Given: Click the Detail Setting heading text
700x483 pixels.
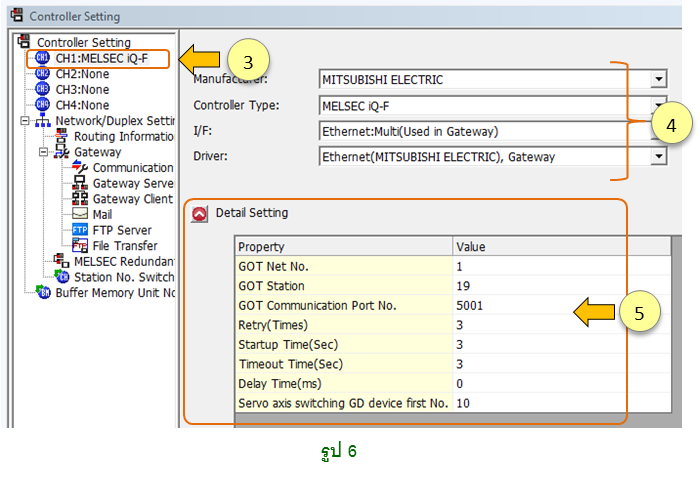Looking at the screenshot, I should pos(252,213).
